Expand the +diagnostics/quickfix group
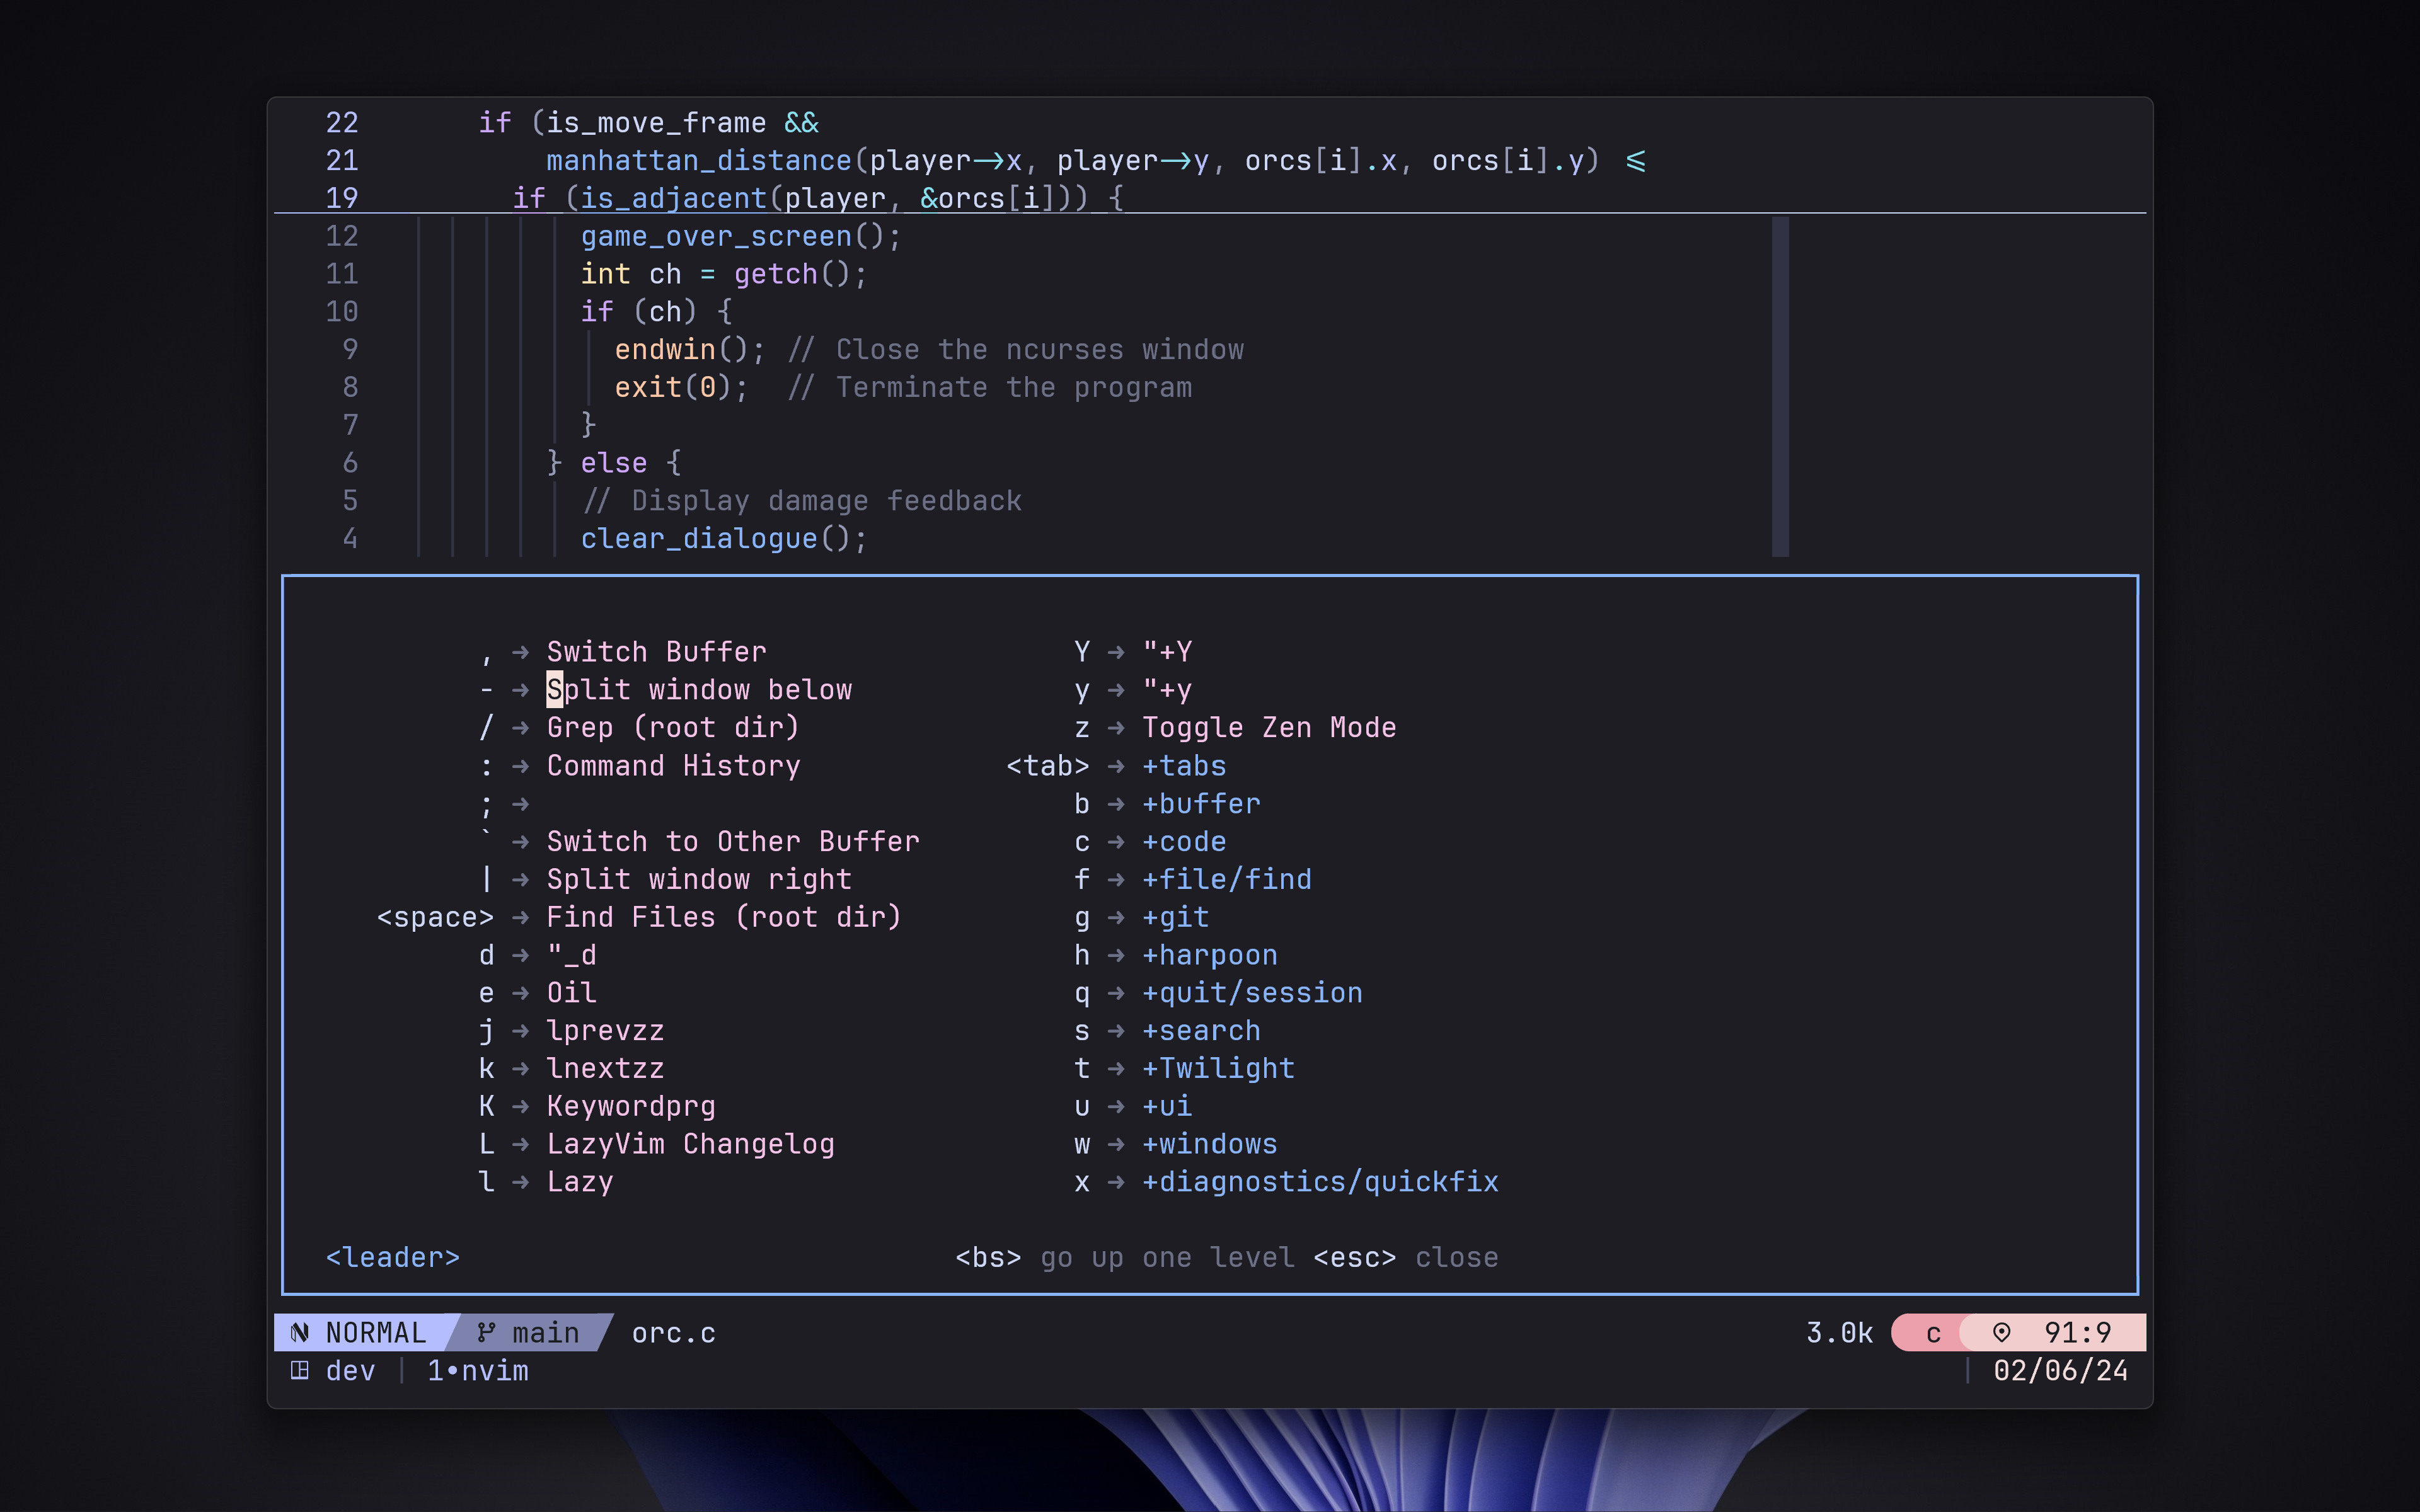 pos(1320,1182)
